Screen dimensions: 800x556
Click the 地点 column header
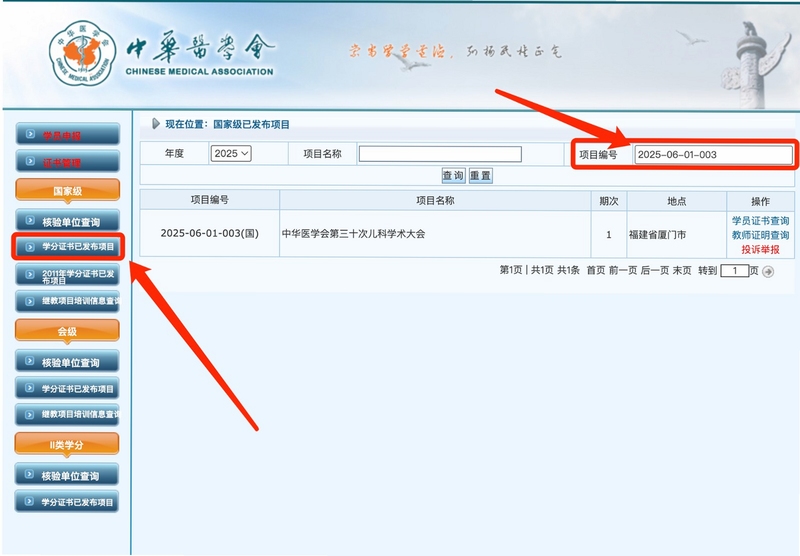(677, 200)
